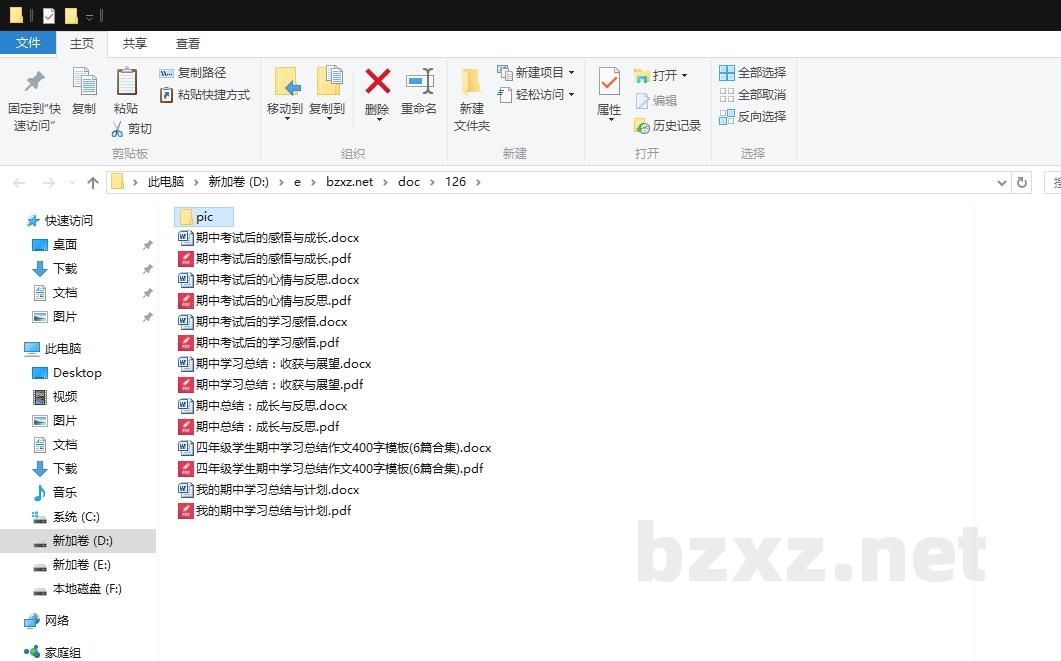1061x661 pixels.
Task: Click the Up one level arrow
Action: 93,182
